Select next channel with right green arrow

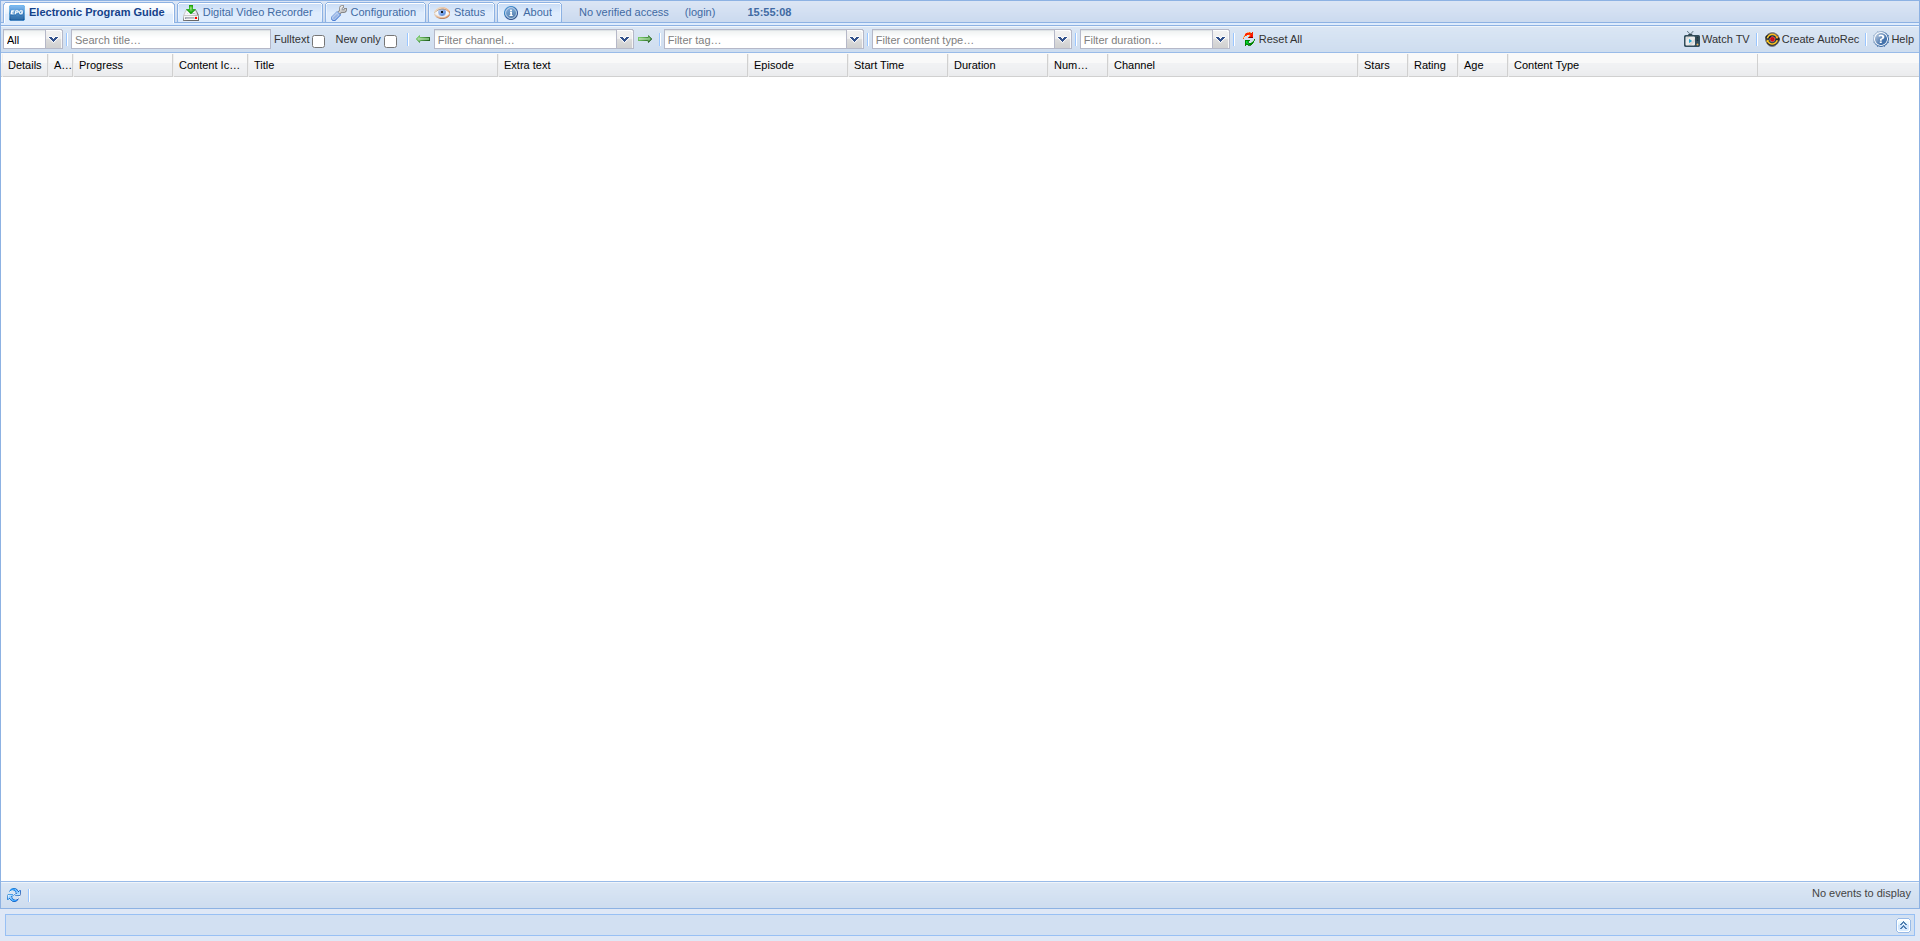coord(645,39)
